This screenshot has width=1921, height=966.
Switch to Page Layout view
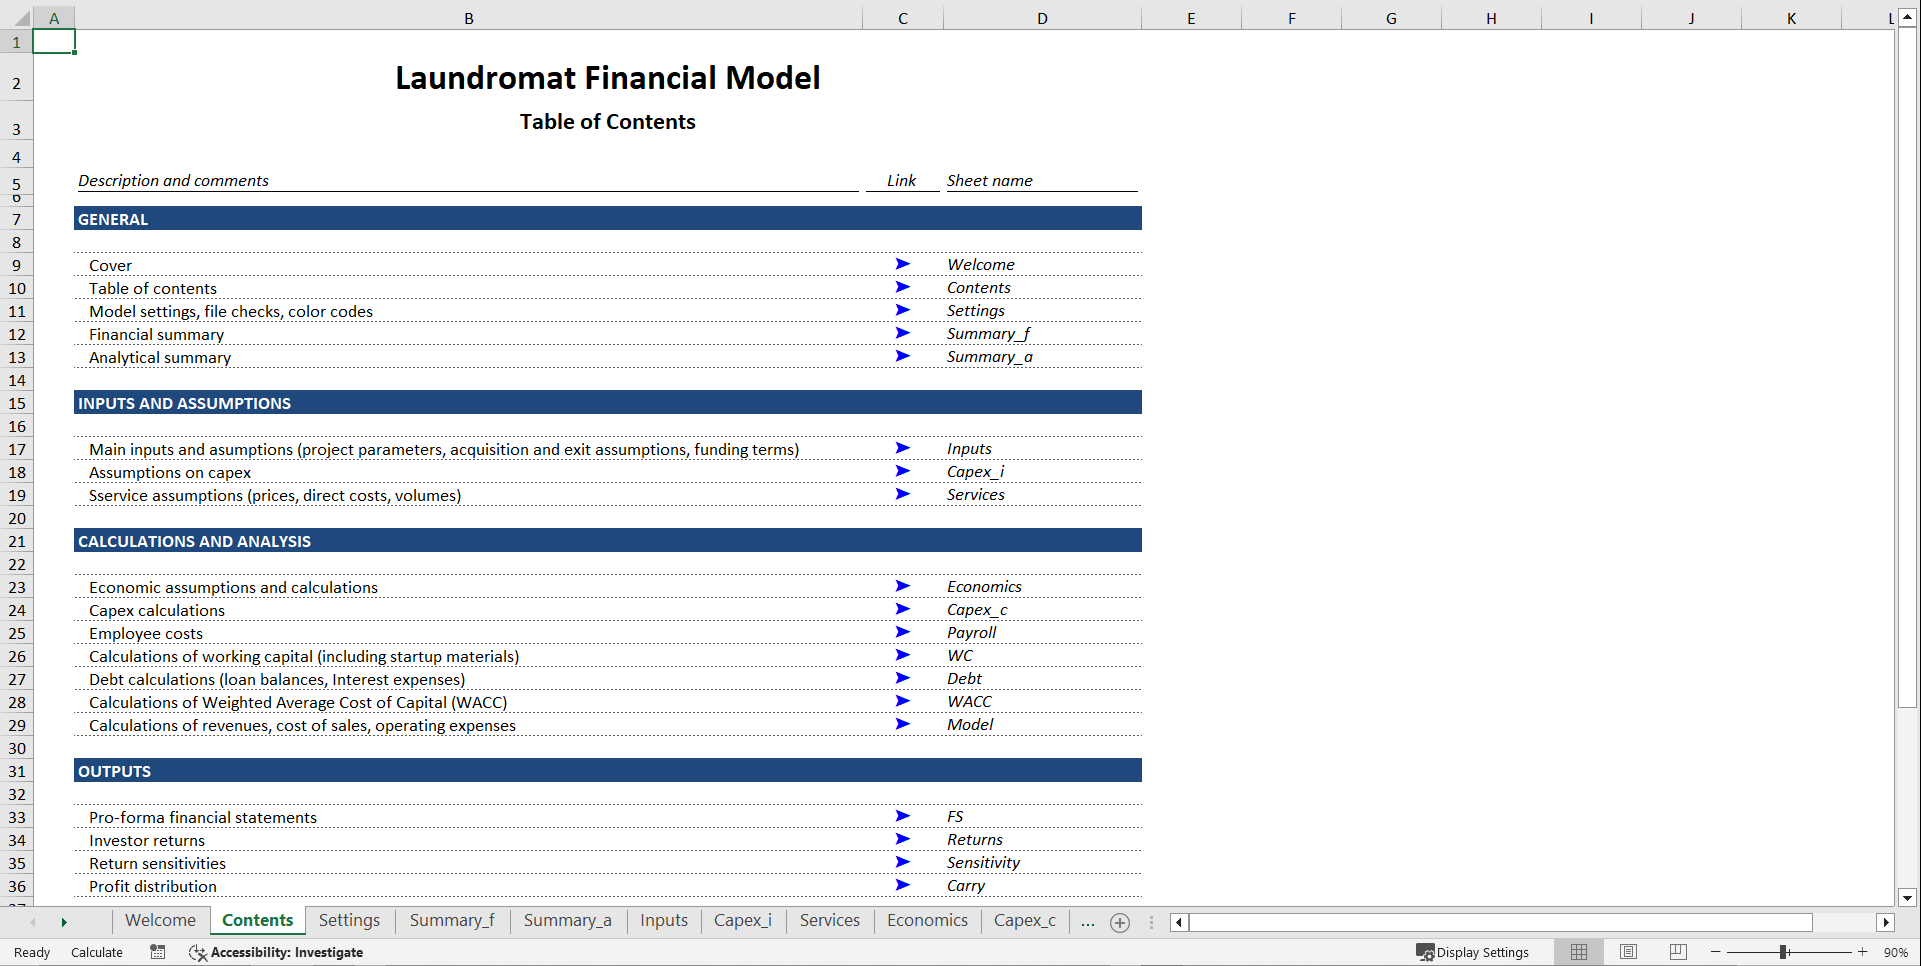1628,952
